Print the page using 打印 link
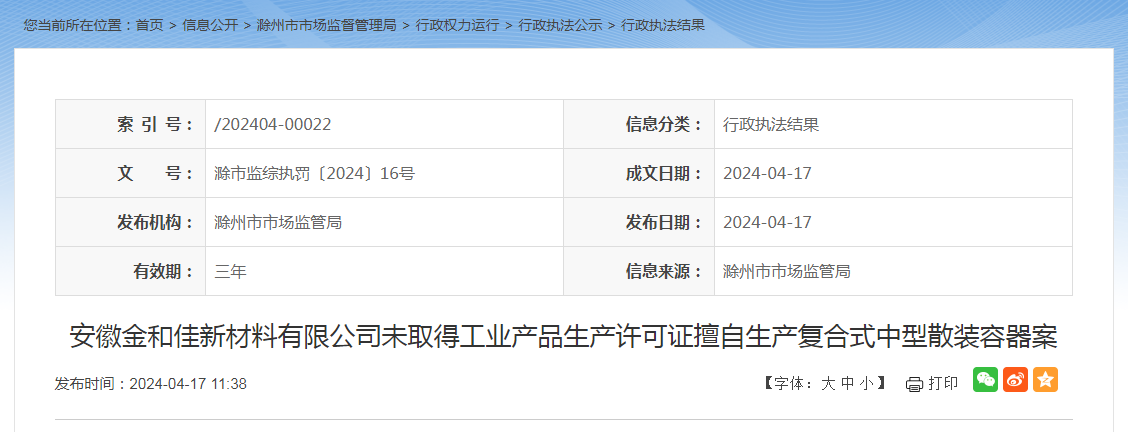The width and height of the screenshot is (1128, 432). (943, 384)
